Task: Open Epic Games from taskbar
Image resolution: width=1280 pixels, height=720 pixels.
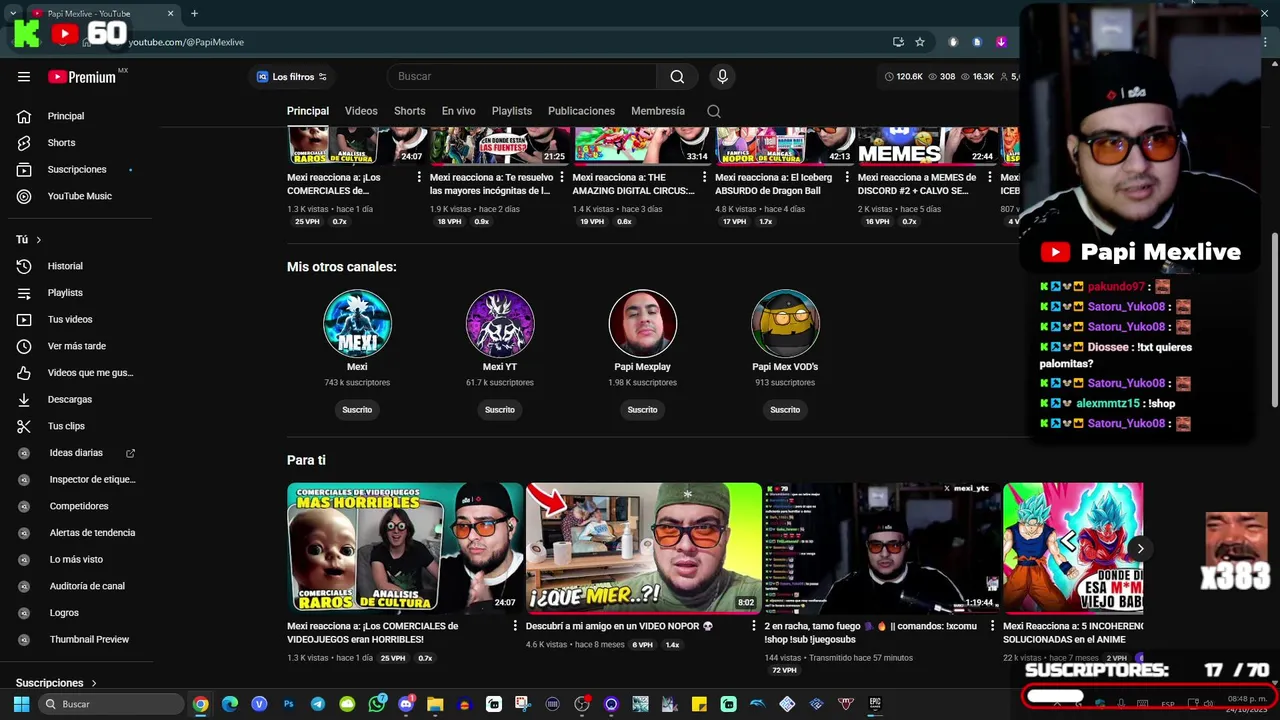Action: click(x=875, y=704)
